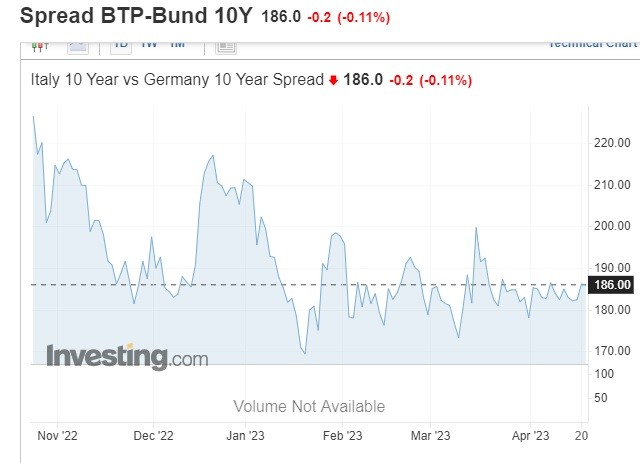
Task: Click the Mar '23 date label
Action: point(434,435)
